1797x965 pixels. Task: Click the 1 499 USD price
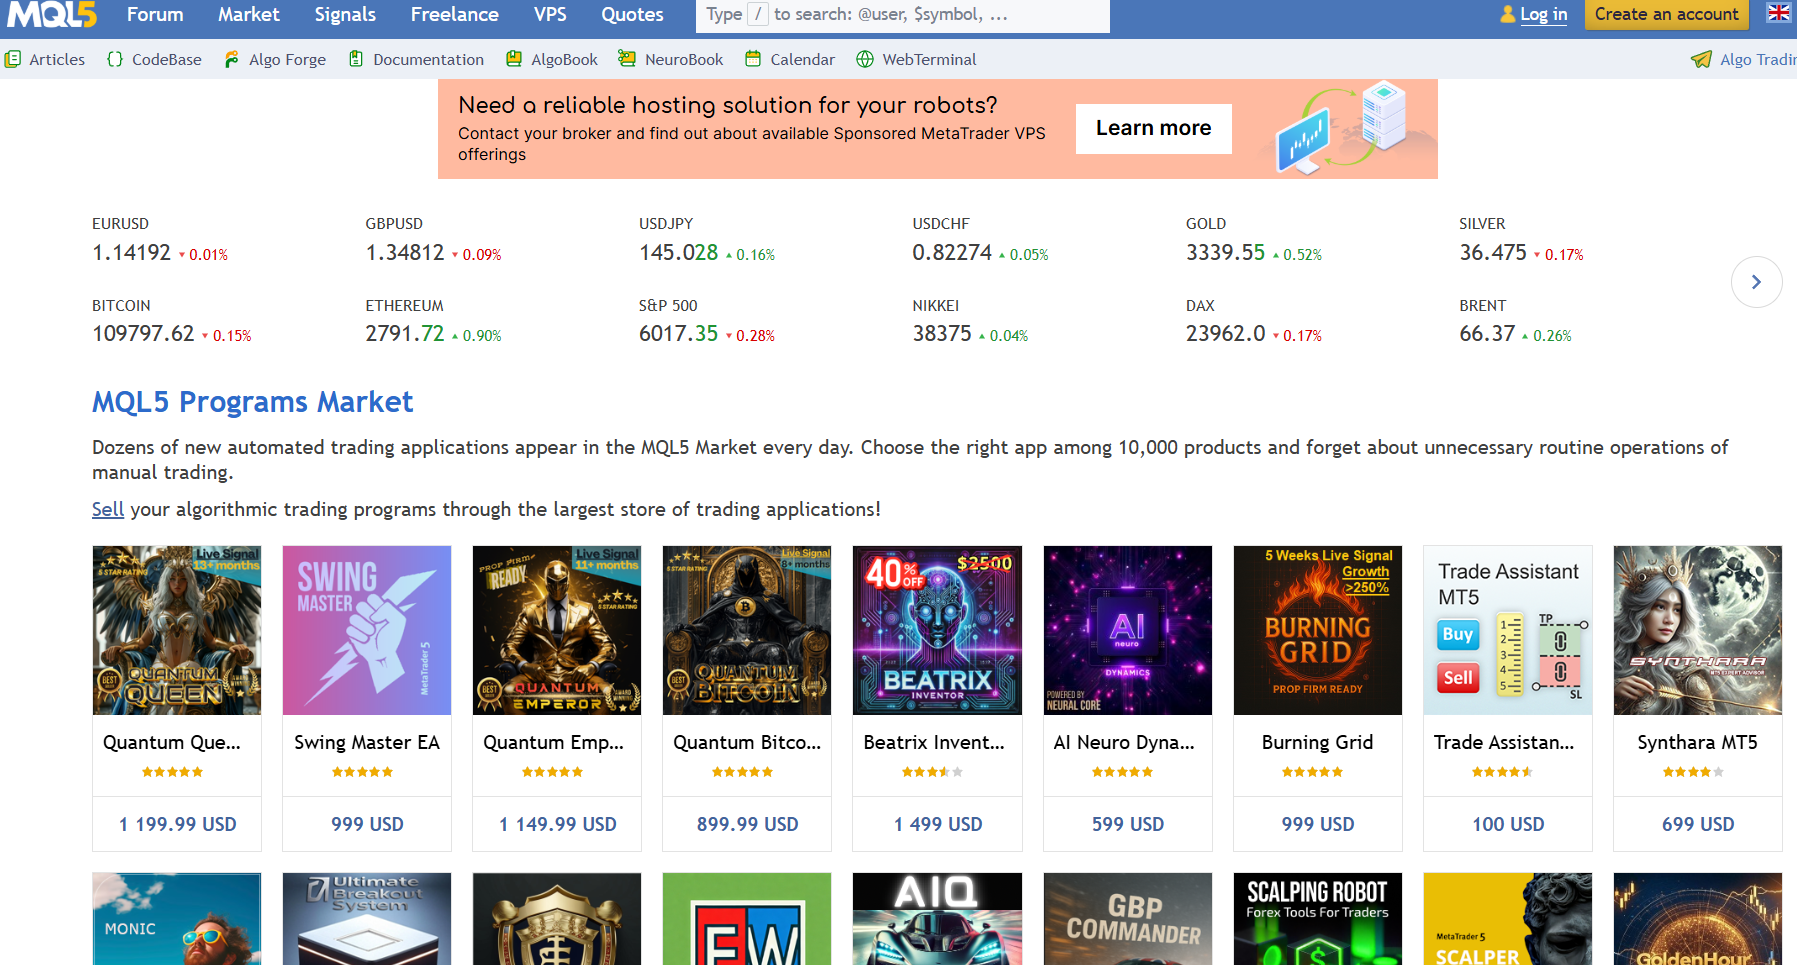(938, 824)
